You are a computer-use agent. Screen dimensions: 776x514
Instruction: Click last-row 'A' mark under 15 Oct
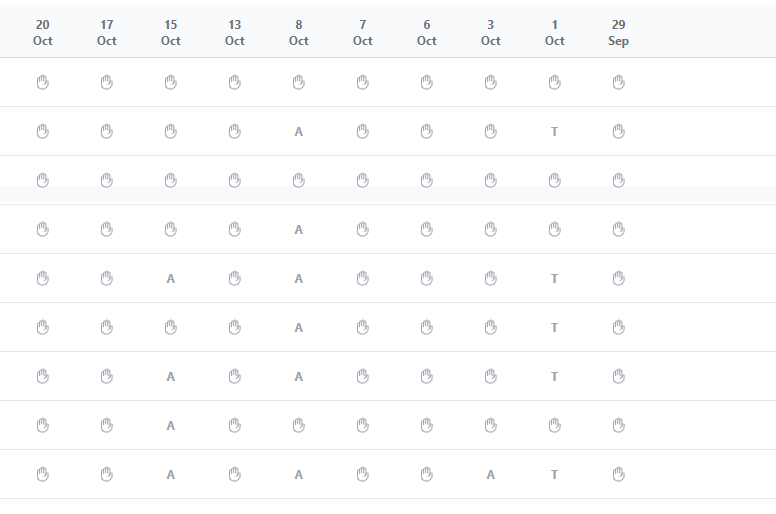(x=170, y=475)
